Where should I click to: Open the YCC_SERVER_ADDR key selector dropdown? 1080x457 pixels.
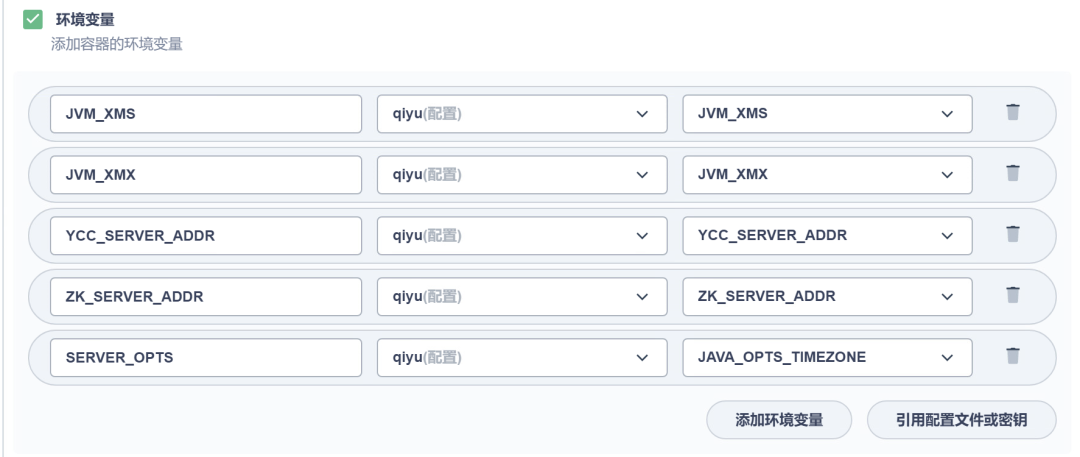827,236
